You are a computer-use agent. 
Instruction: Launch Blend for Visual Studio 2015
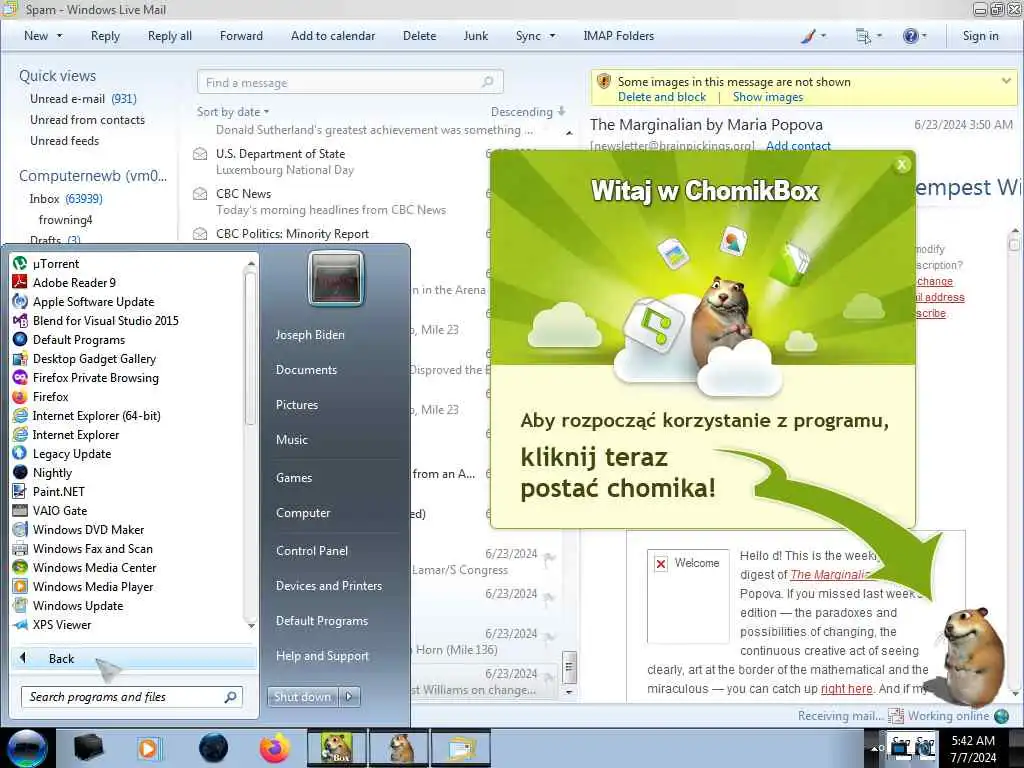105,321
